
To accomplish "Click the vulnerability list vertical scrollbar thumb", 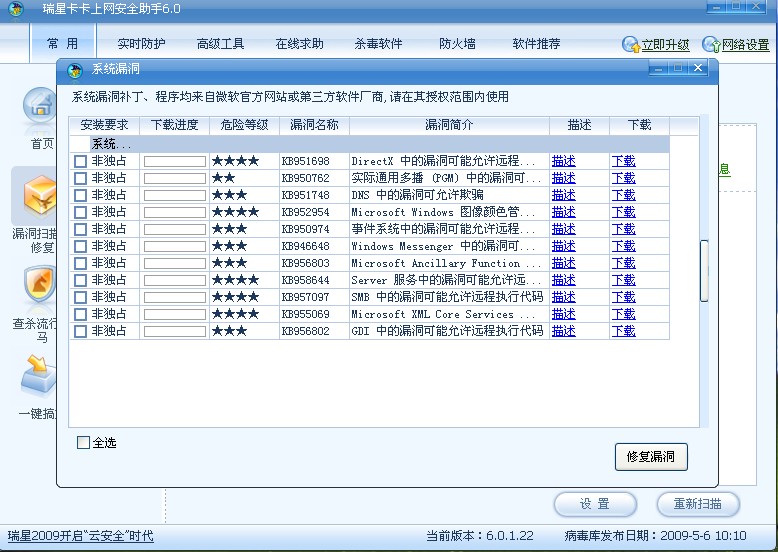I will click(x=704, y=271).
